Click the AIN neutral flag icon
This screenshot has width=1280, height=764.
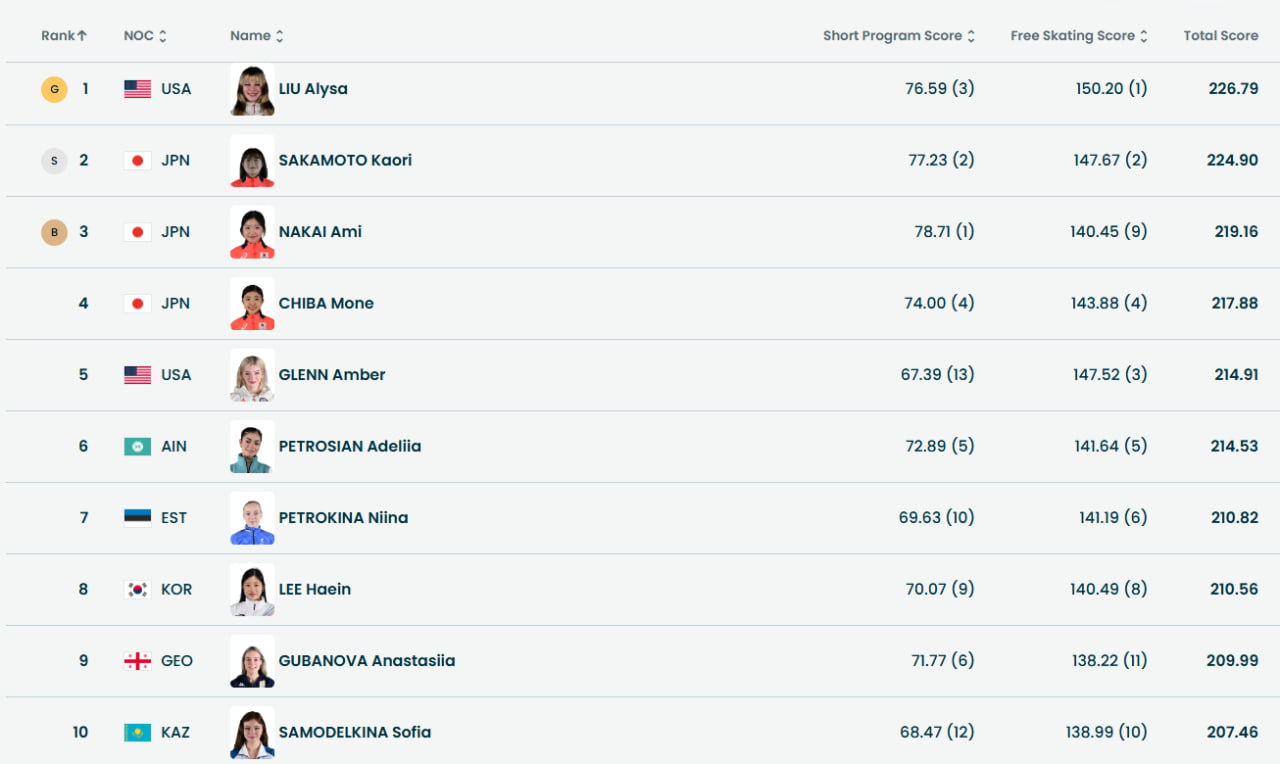point(137,446)
